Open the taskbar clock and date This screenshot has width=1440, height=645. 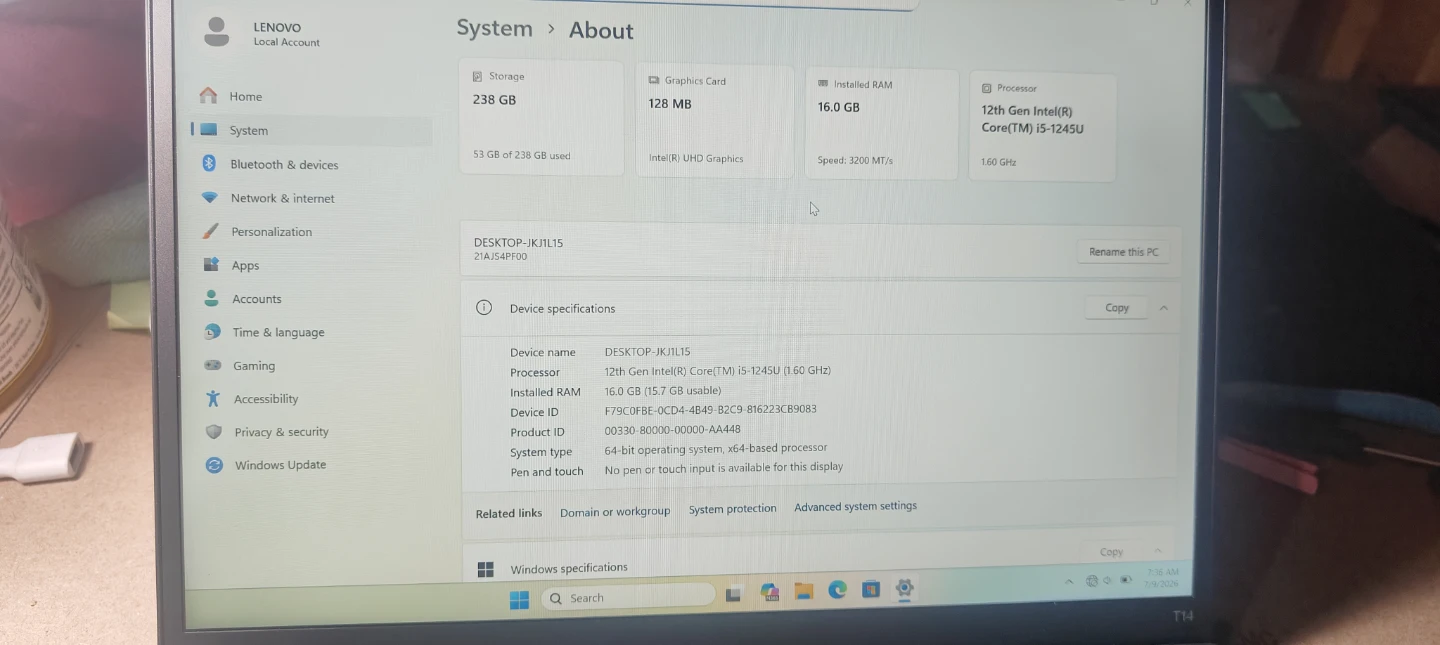1163,578
